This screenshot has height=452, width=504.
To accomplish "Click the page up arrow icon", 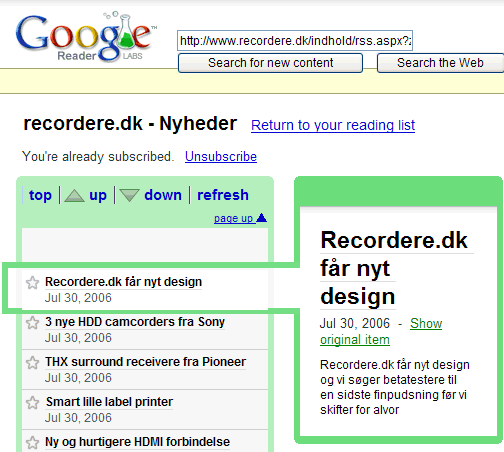I will point(262,218).
